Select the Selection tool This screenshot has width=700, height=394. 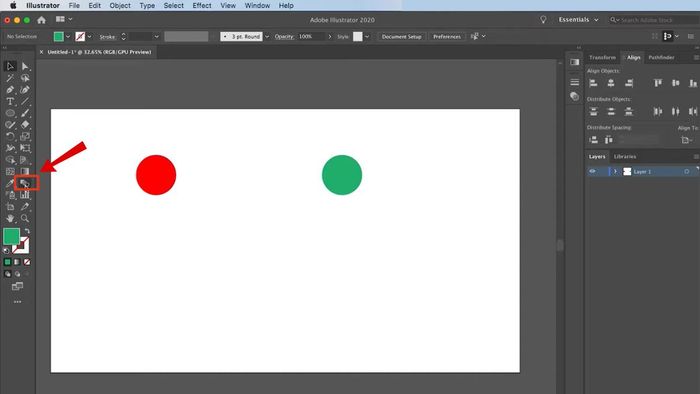10,66
